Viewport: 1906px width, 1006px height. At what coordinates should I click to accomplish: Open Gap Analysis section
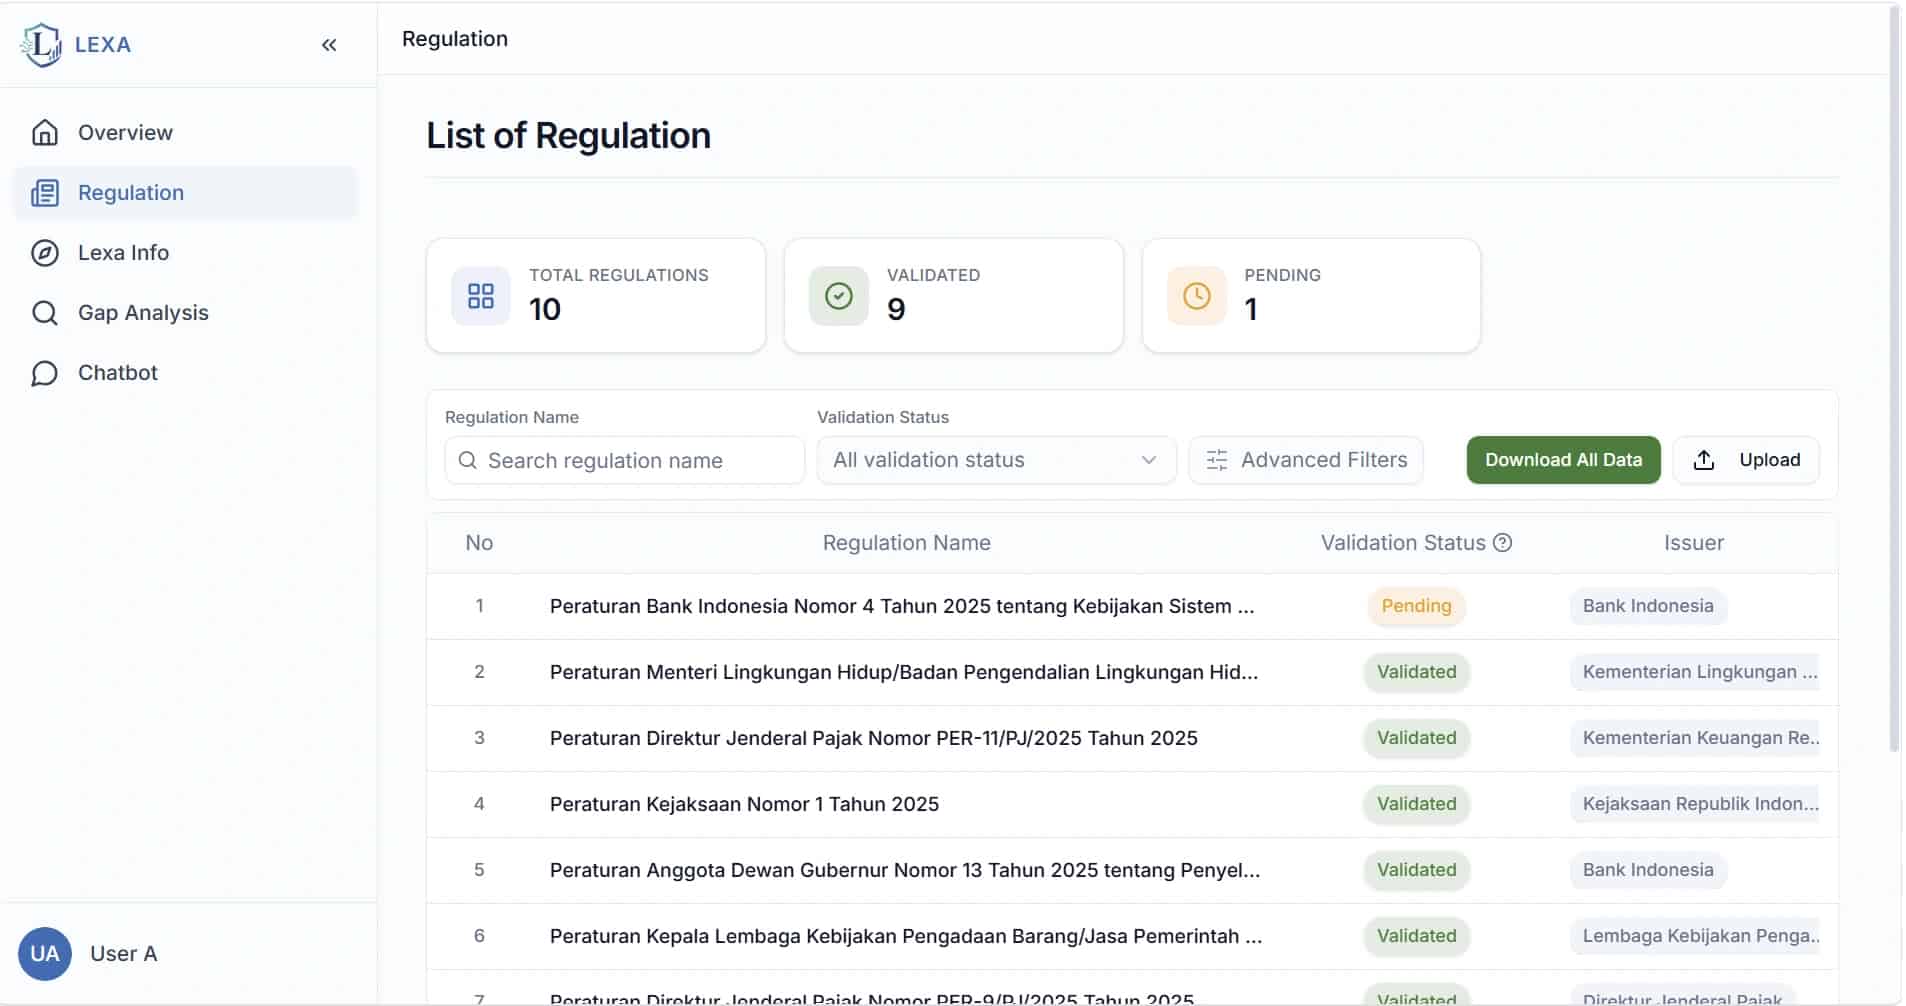186,313
